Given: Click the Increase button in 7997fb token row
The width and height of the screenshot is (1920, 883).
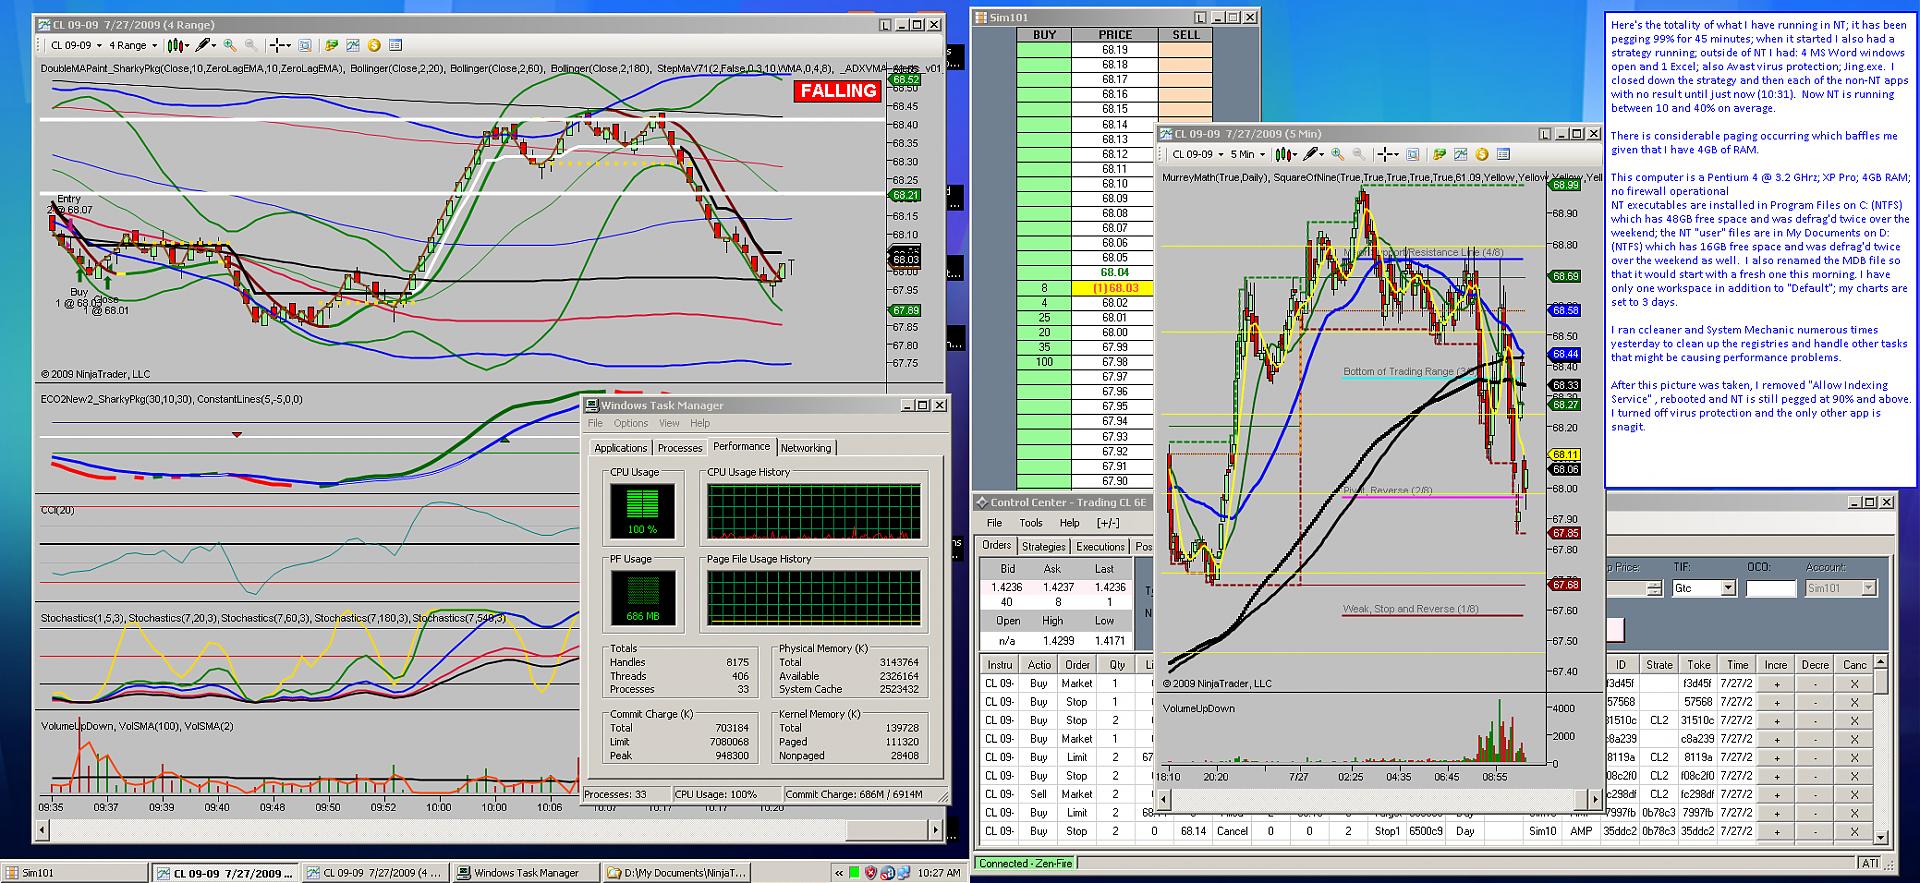Looking at the screenshot, I should pyautogui.click(x=1777, y=813).
